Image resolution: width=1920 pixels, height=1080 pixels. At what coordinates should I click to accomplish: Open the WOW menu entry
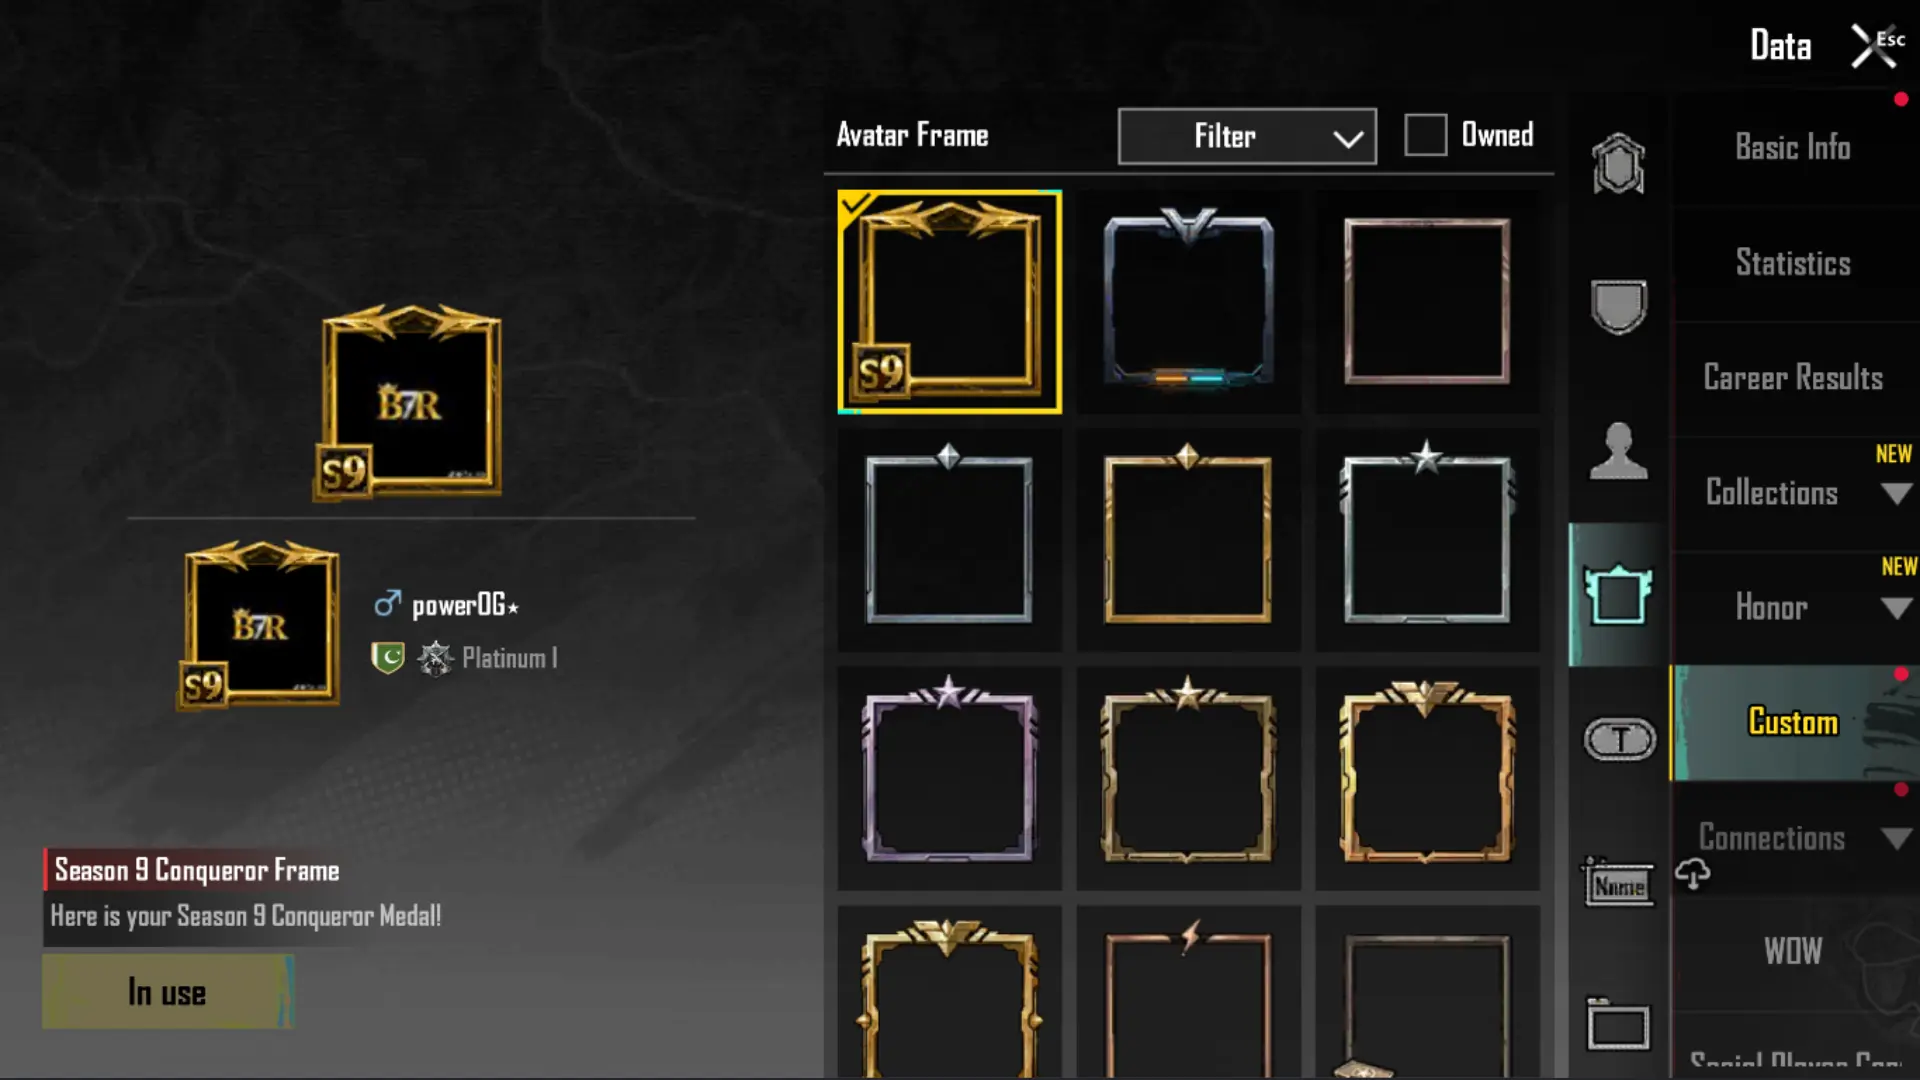1793,952
